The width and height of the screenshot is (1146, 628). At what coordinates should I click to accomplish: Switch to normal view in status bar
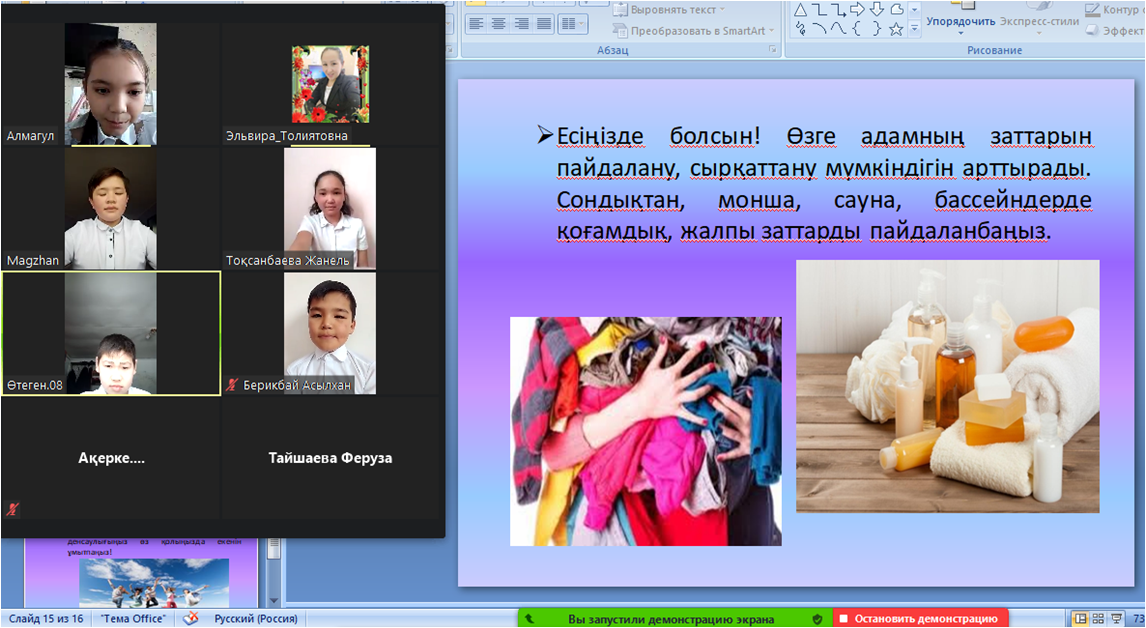coord(1080,619)
